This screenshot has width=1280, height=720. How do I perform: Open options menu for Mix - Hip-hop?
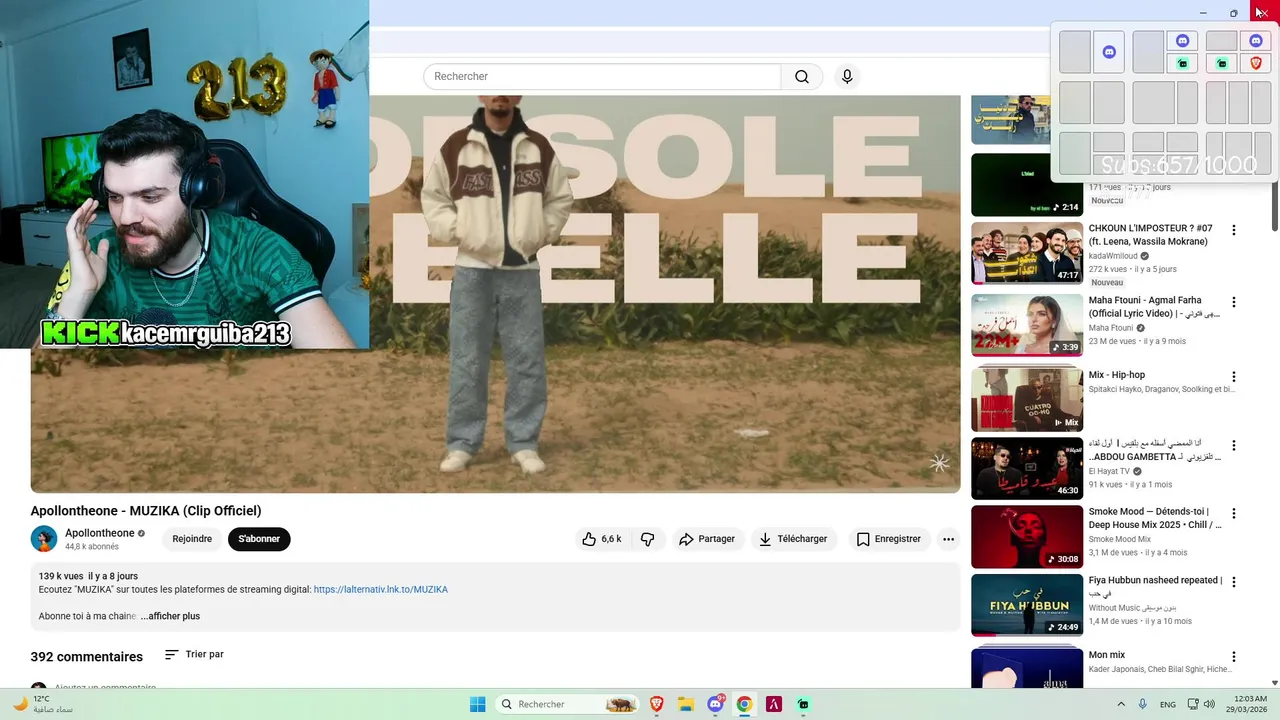(1234, 377)
